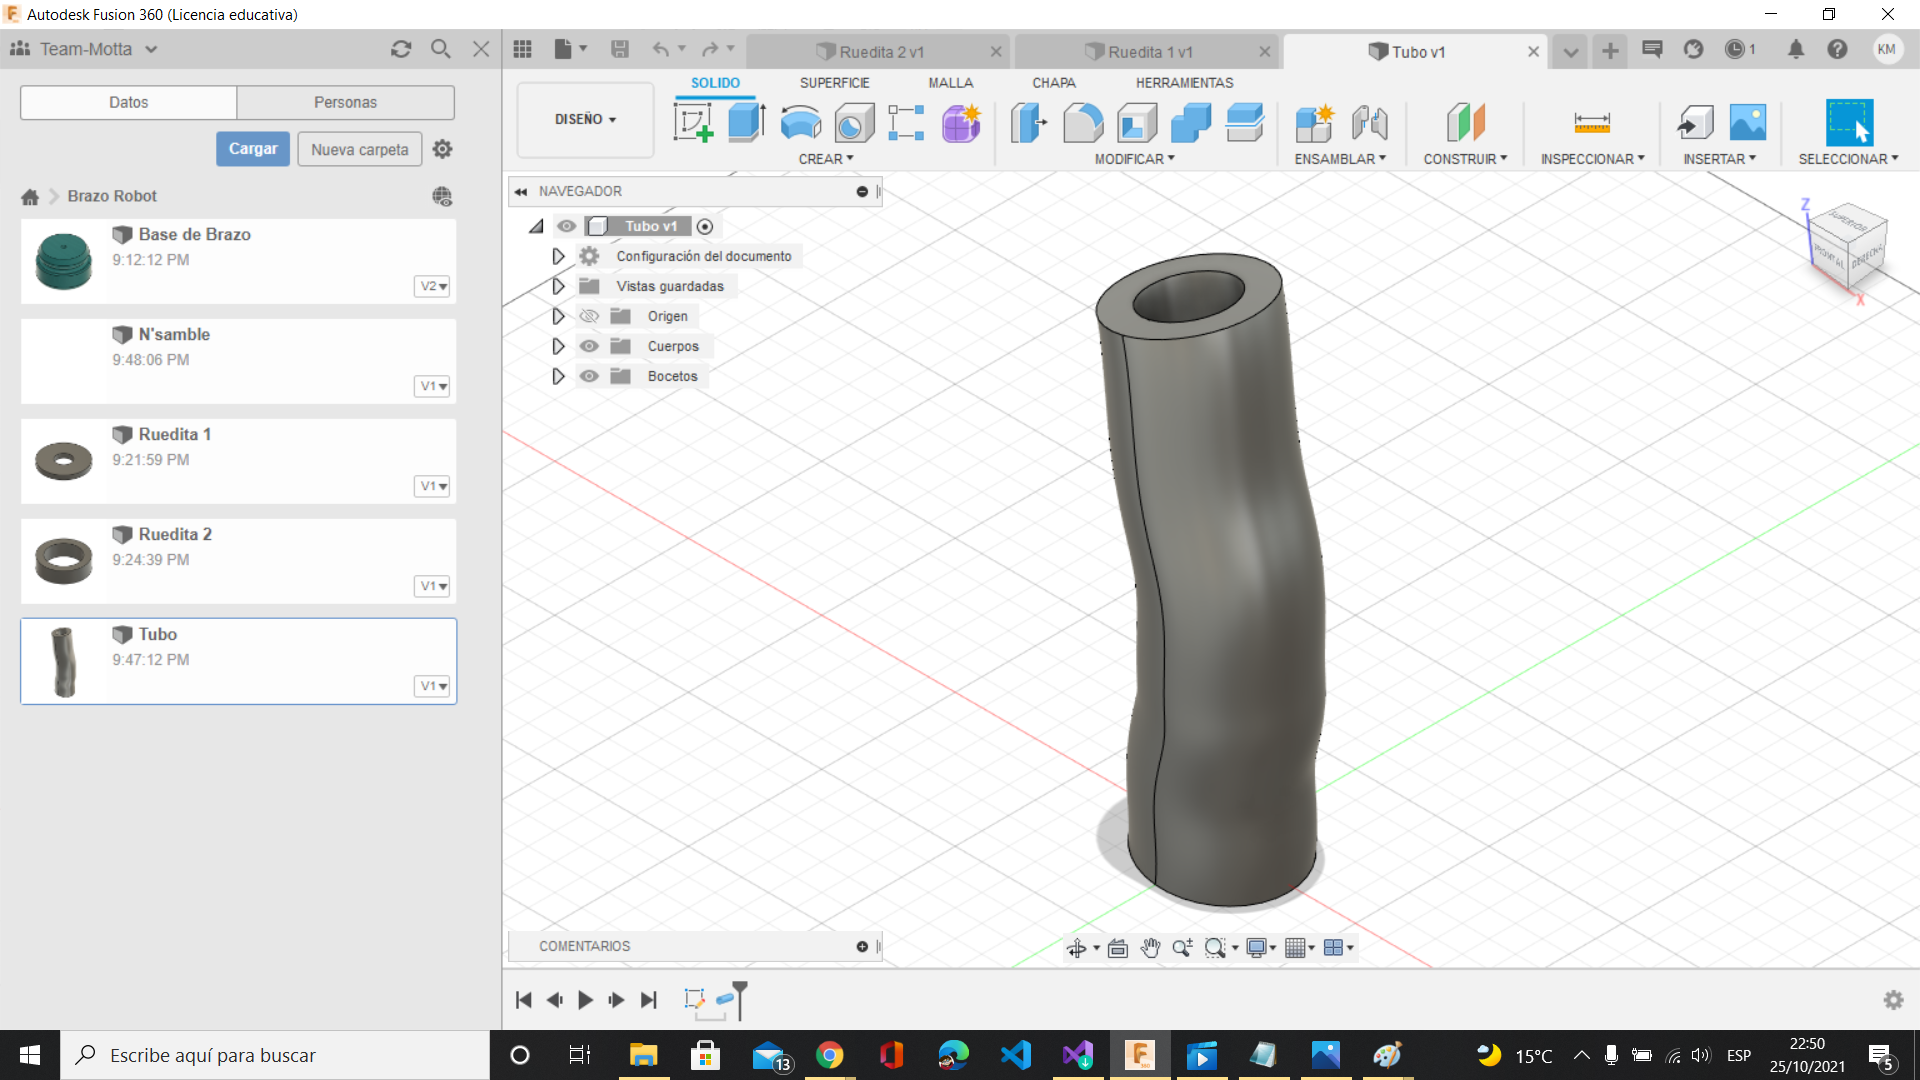Launch Google Chrome from the taskbar
Screen dimensions: 1920x1080
(831, 1055)
